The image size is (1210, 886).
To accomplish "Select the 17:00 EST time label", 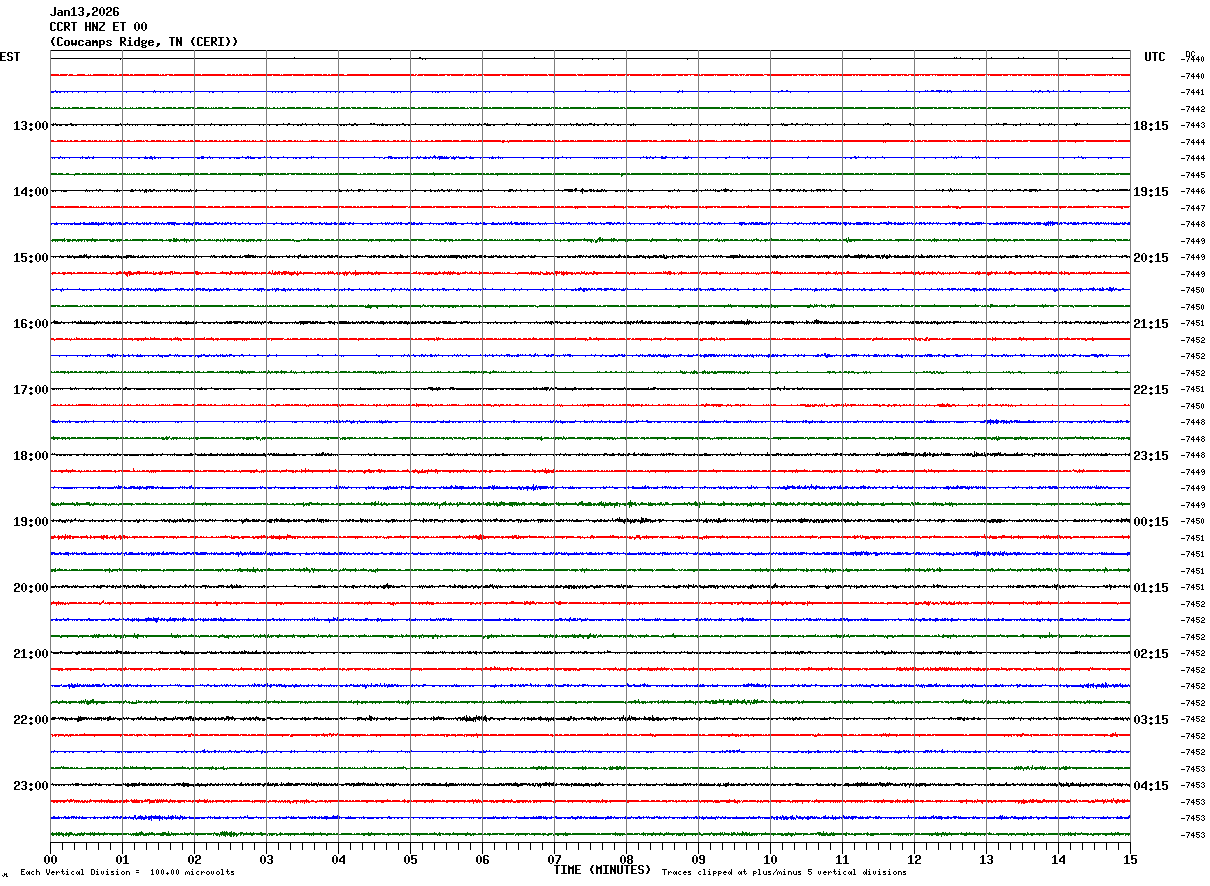I will pyautogui.click(x=31, y=390).
